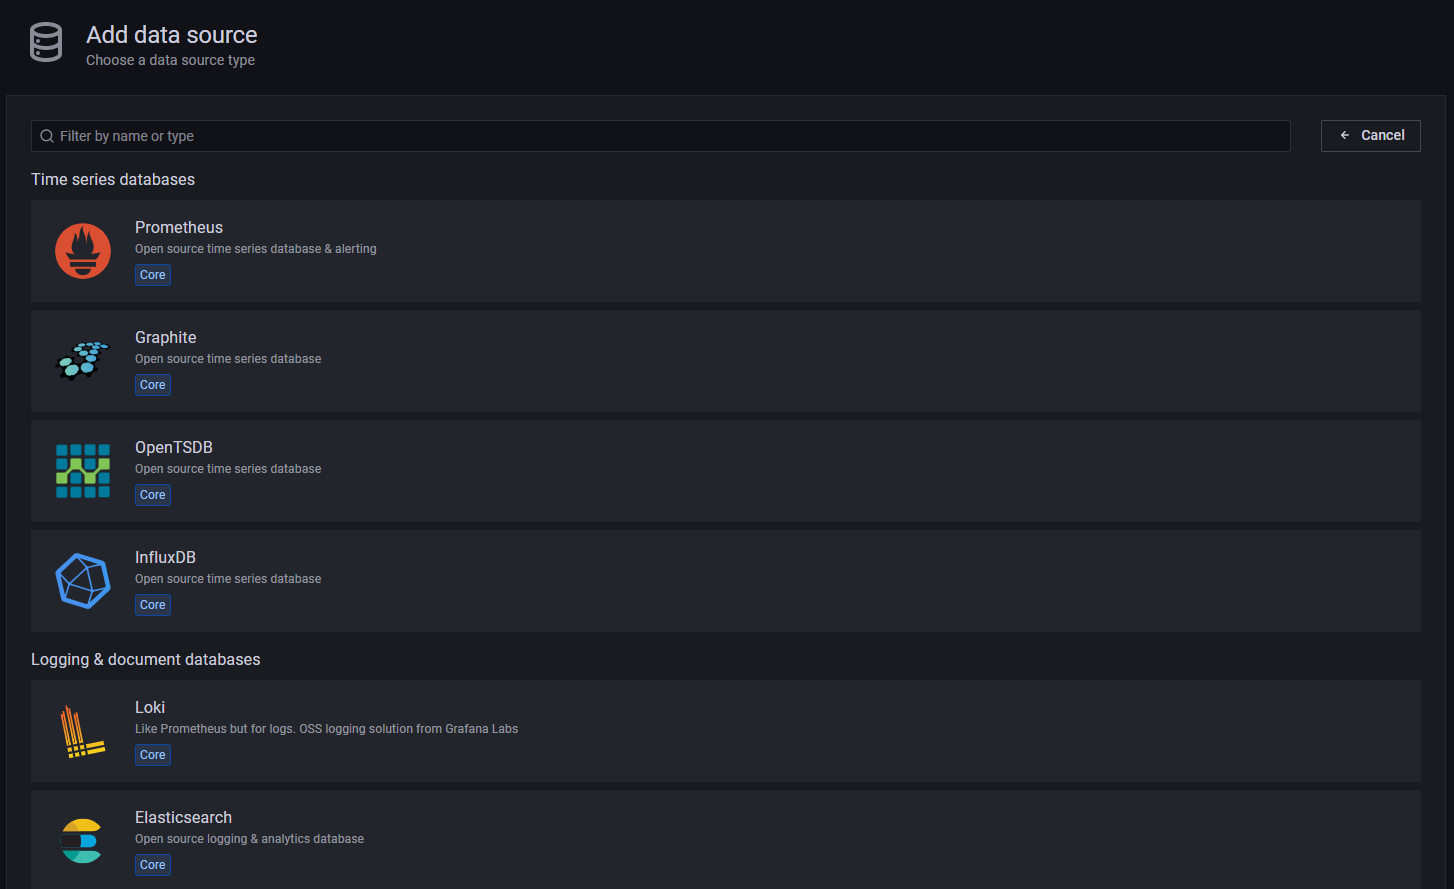Viewport: 1454px width, 889px height.
Task: Click the Loki 'Like Prometheus but for logs' description
Action: 326,729
